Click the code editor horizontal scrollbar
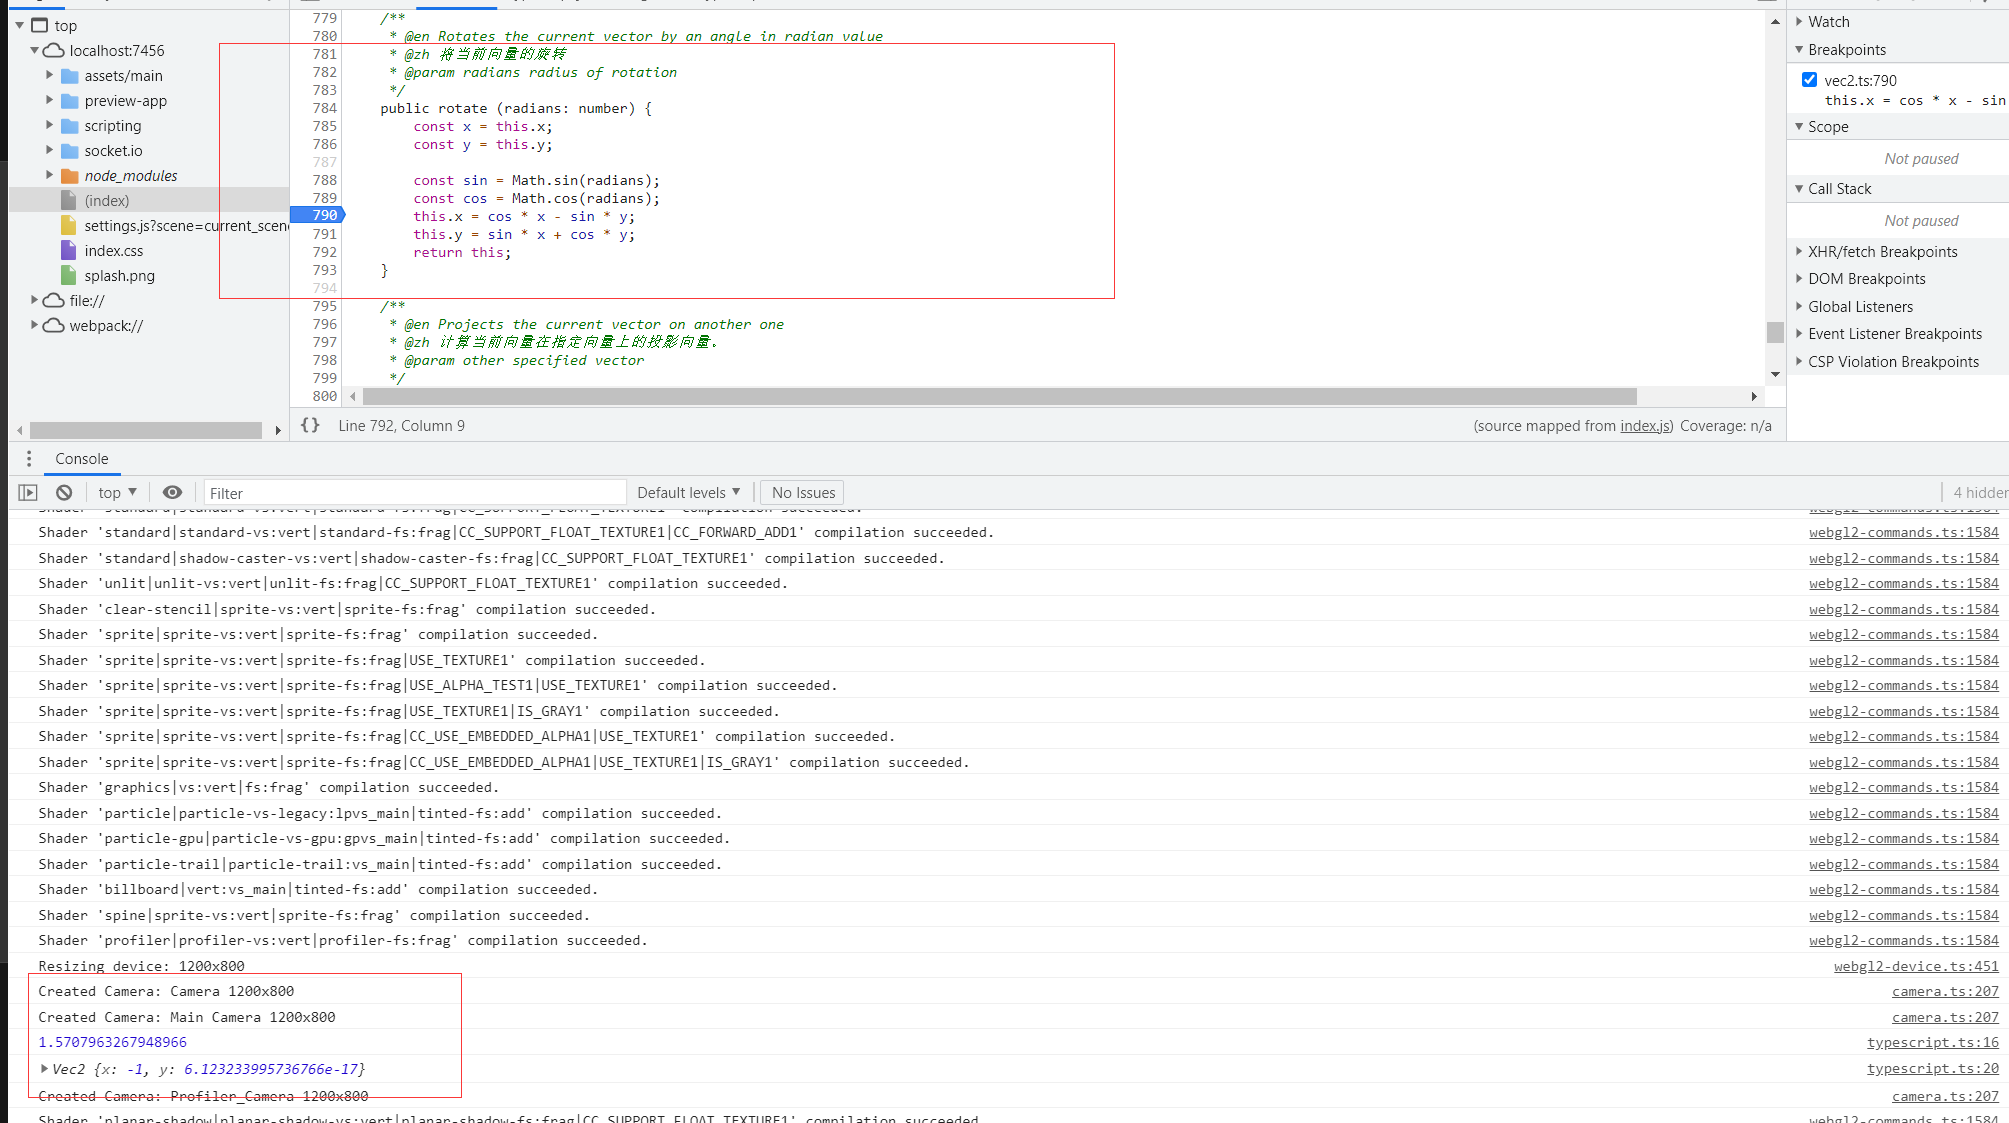This screenshot has height=1123, width=2009. point(998,397)
